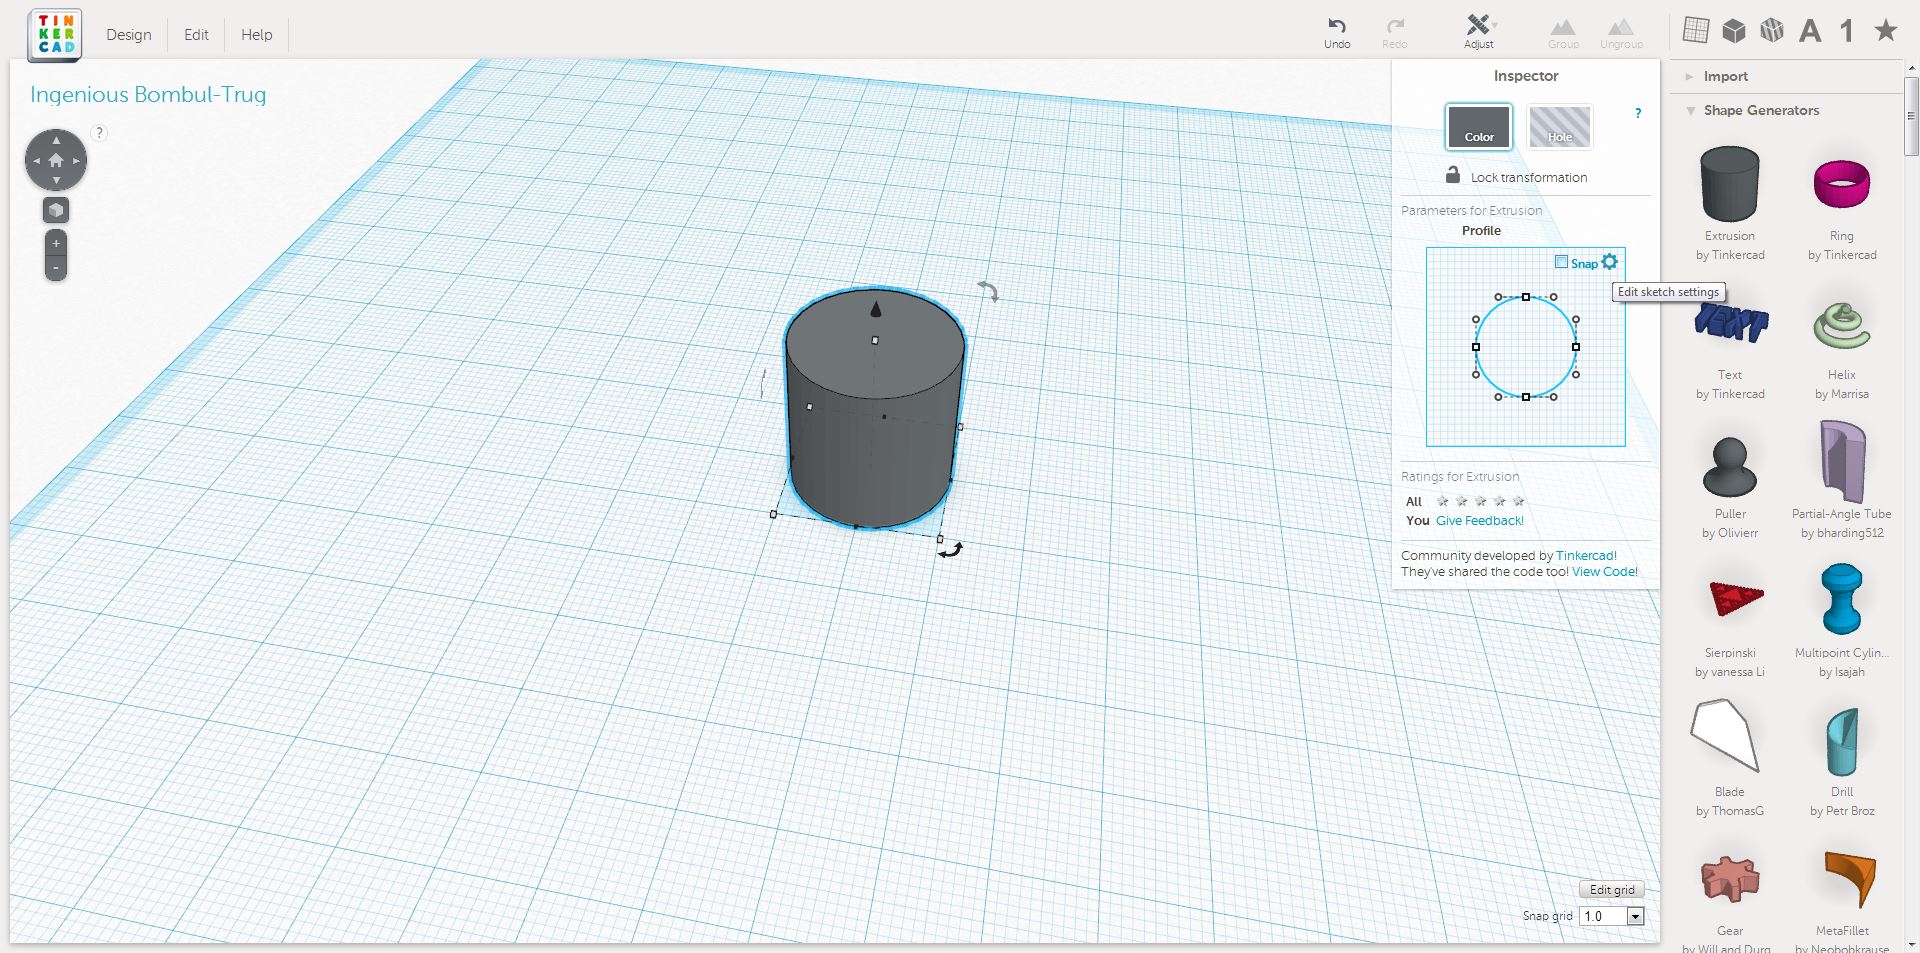Click the Color swatch in the Inspector
This screenshot has height=953, width=1920.
pos(1478,127)
